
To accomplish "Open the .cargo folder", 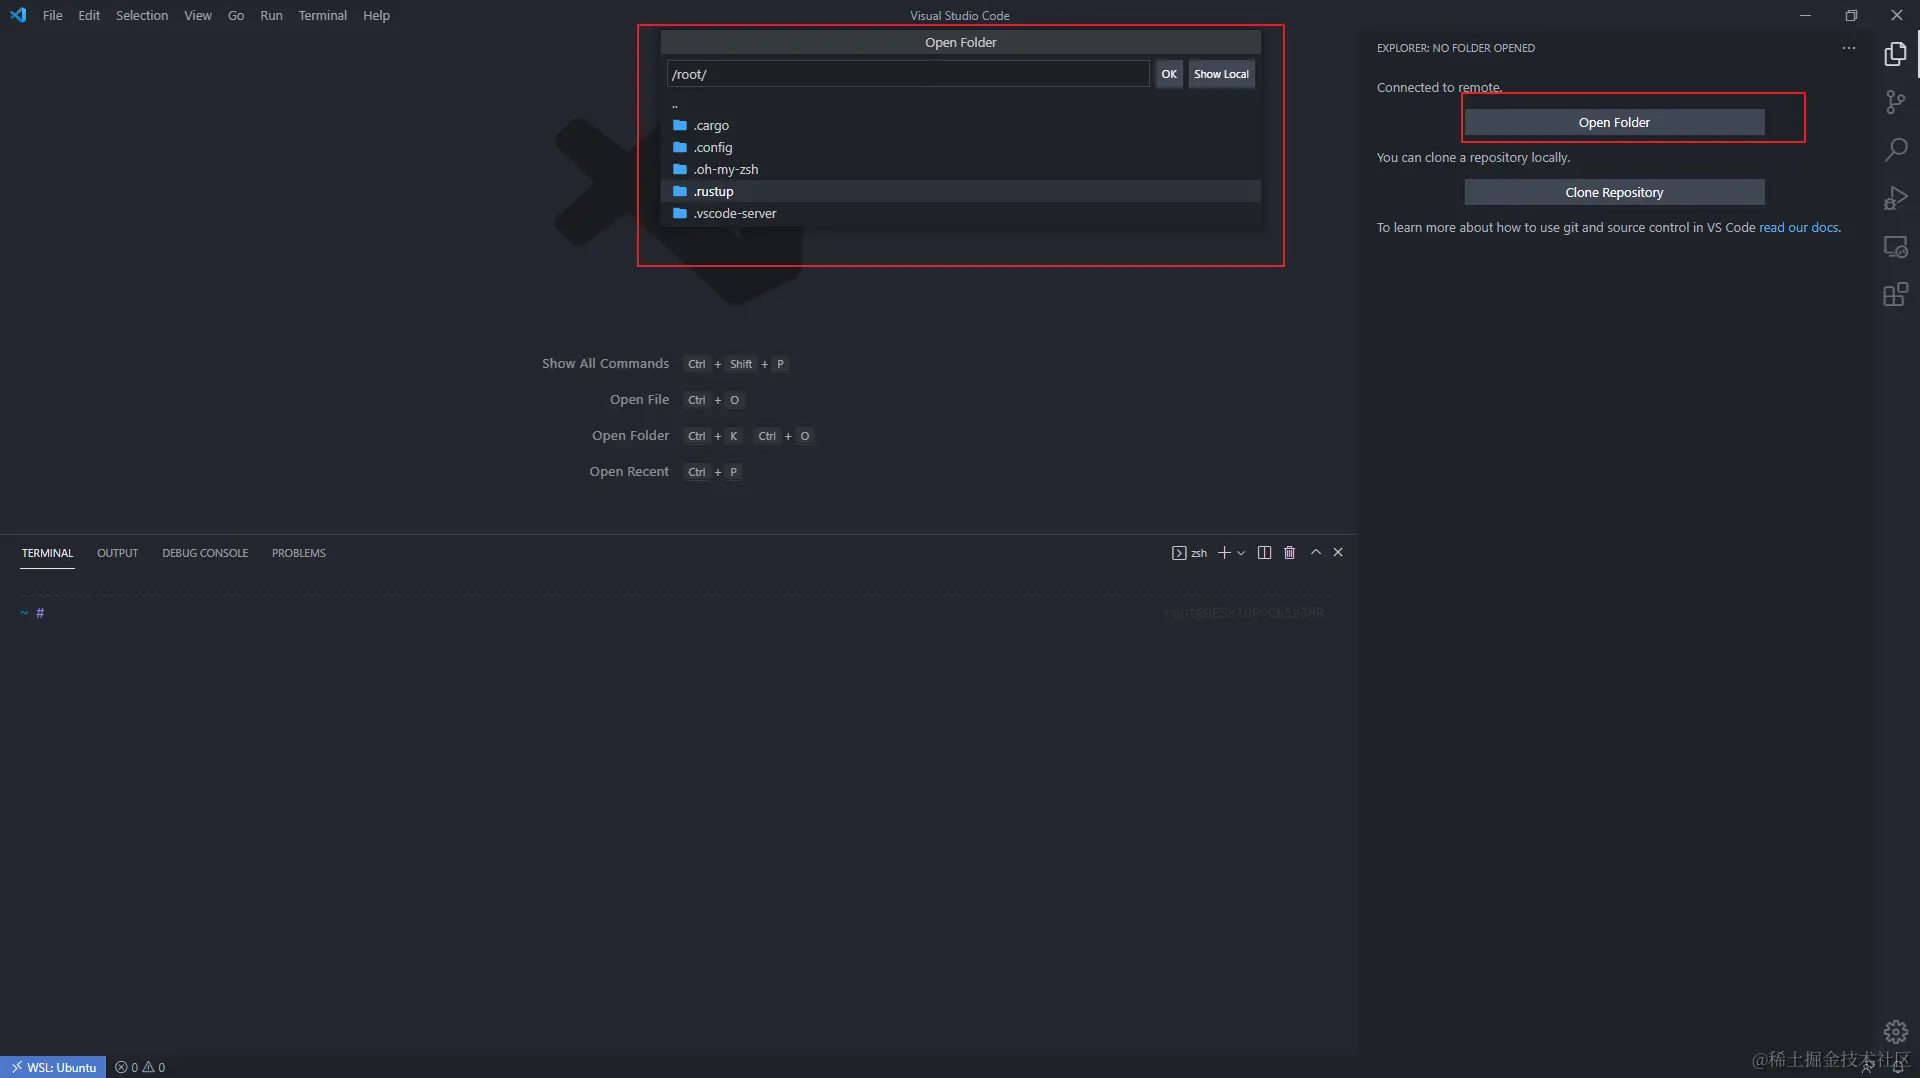I will tap(960, 125).
